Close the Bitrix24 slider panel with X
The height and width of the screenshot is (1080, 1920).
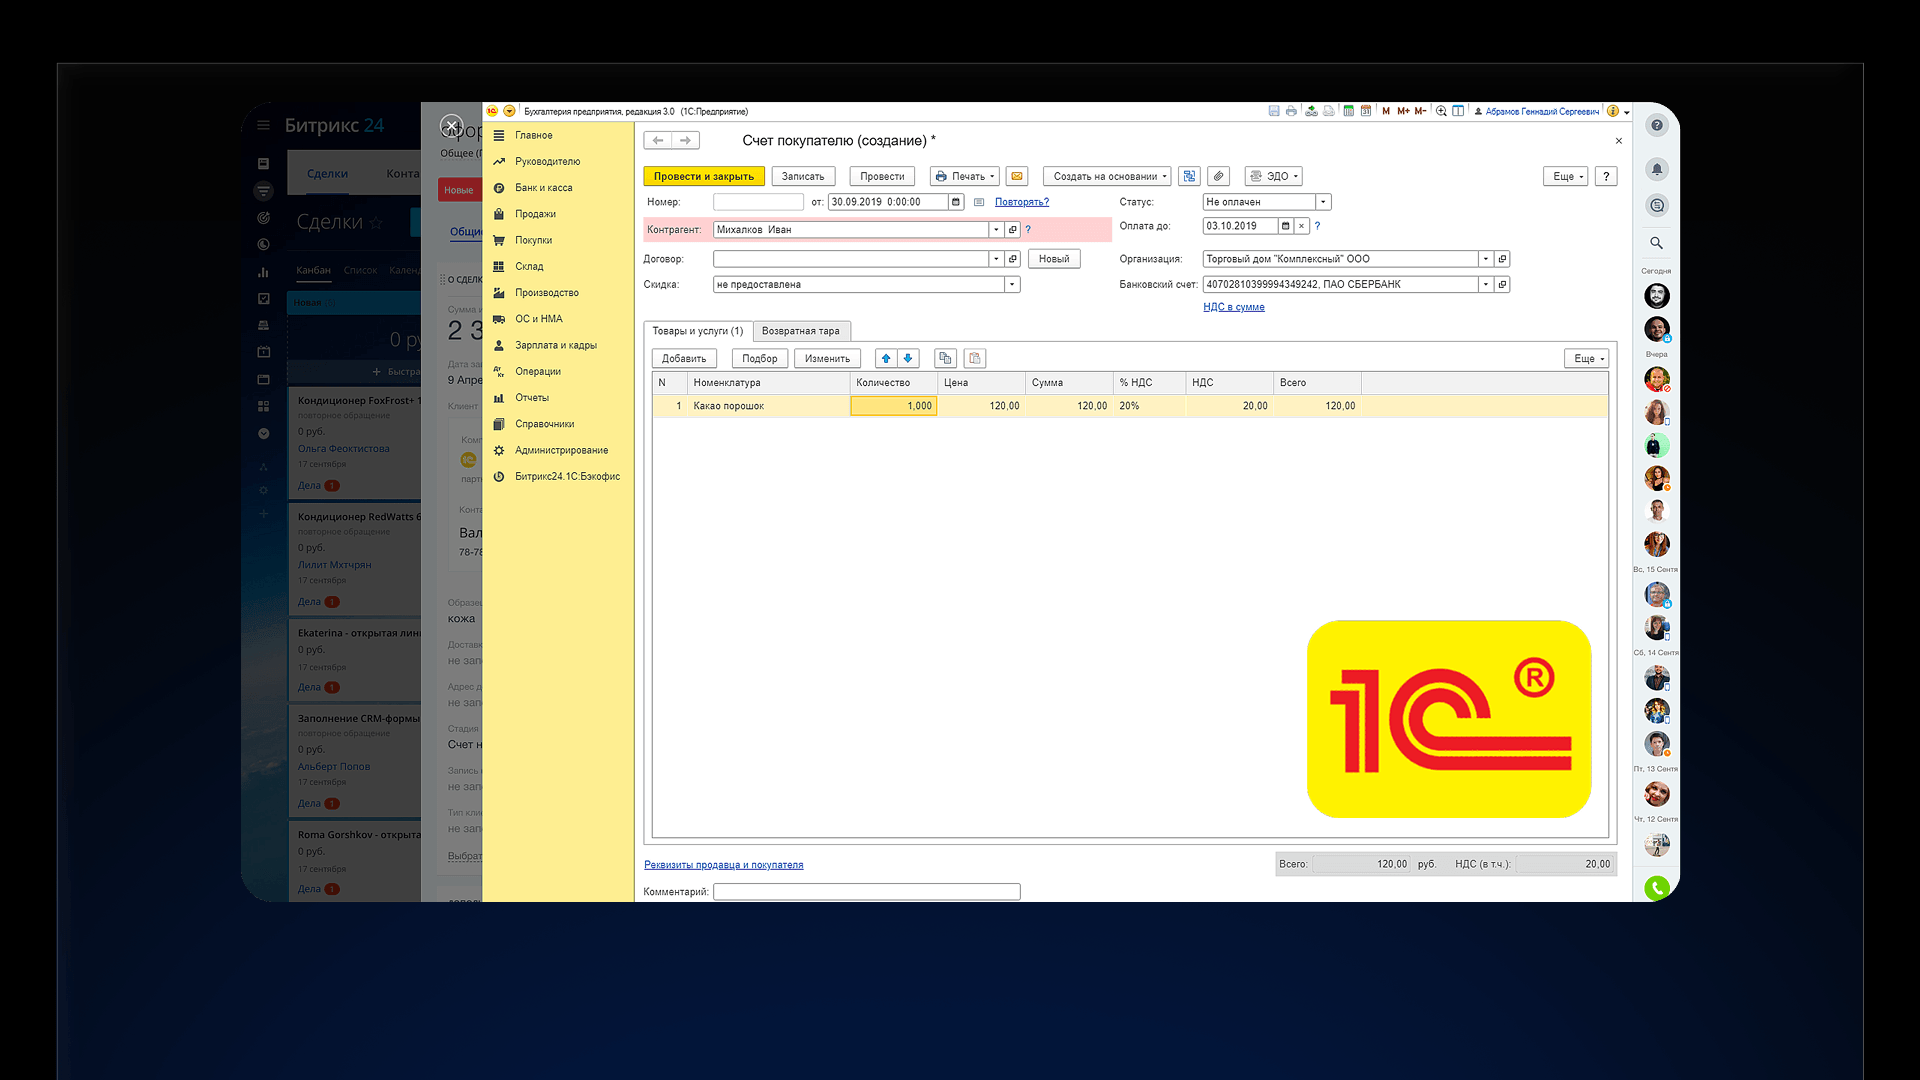click(452, 127)
